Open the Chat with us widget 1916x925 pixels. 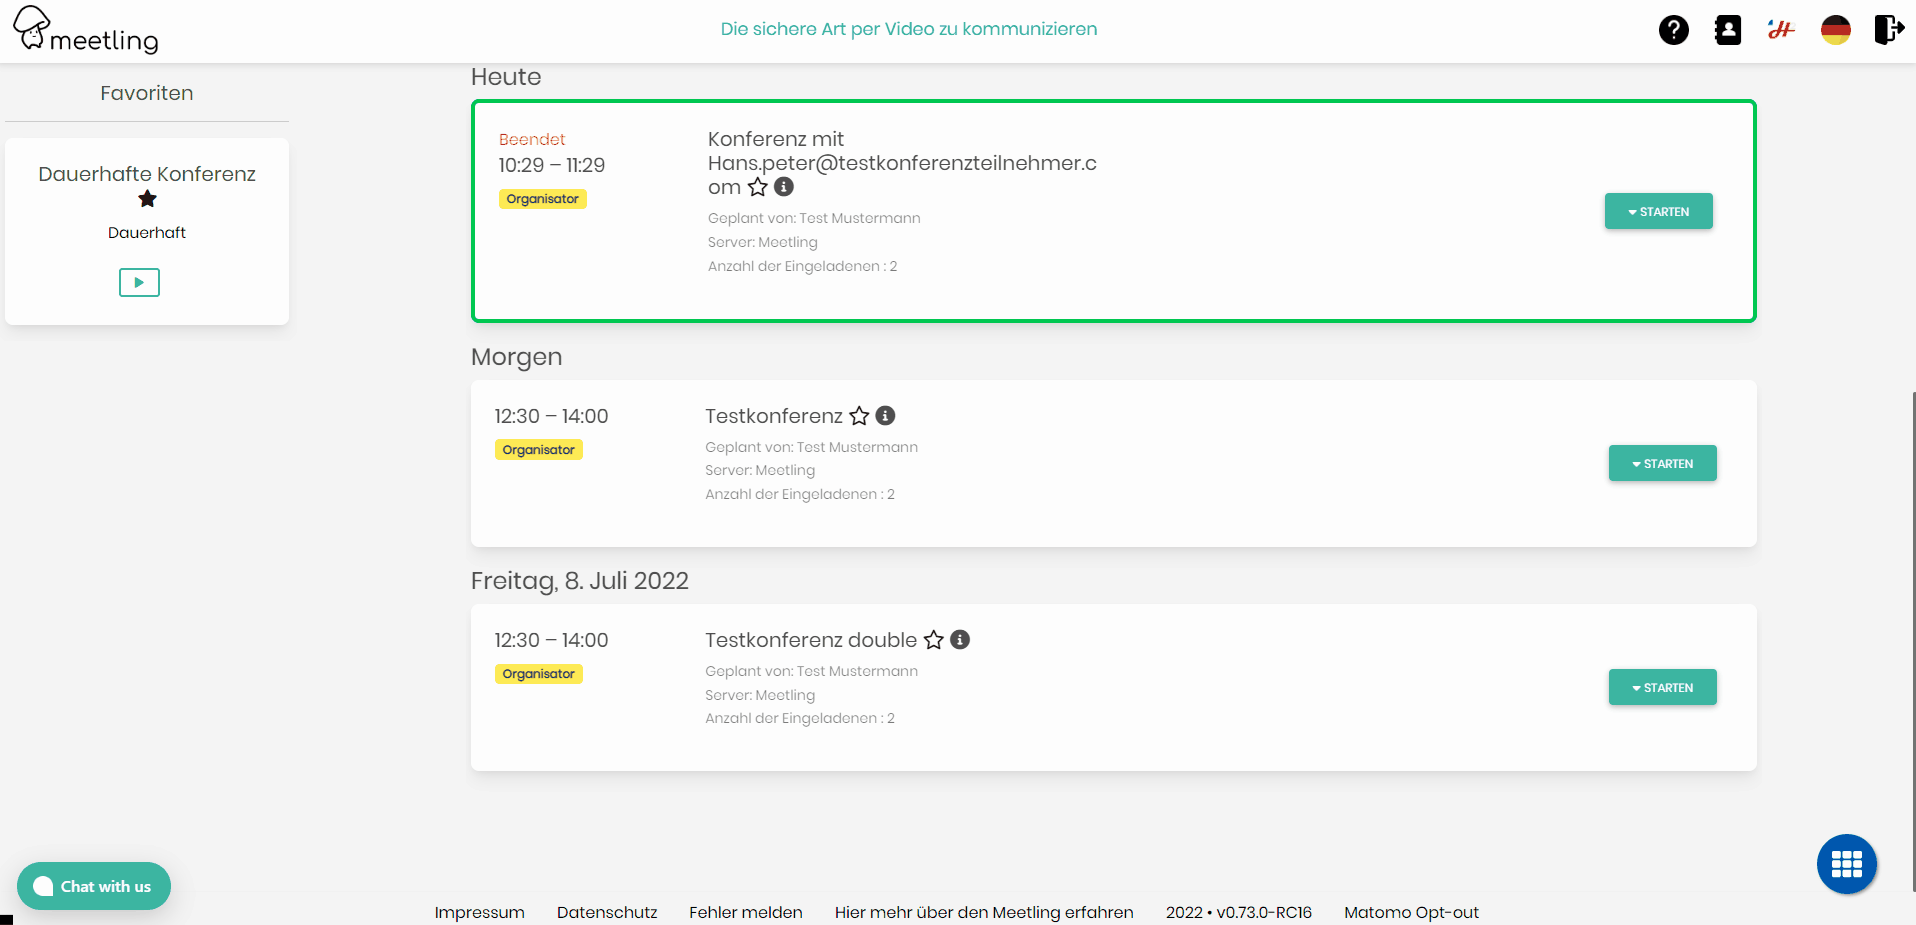coord(94,886)
